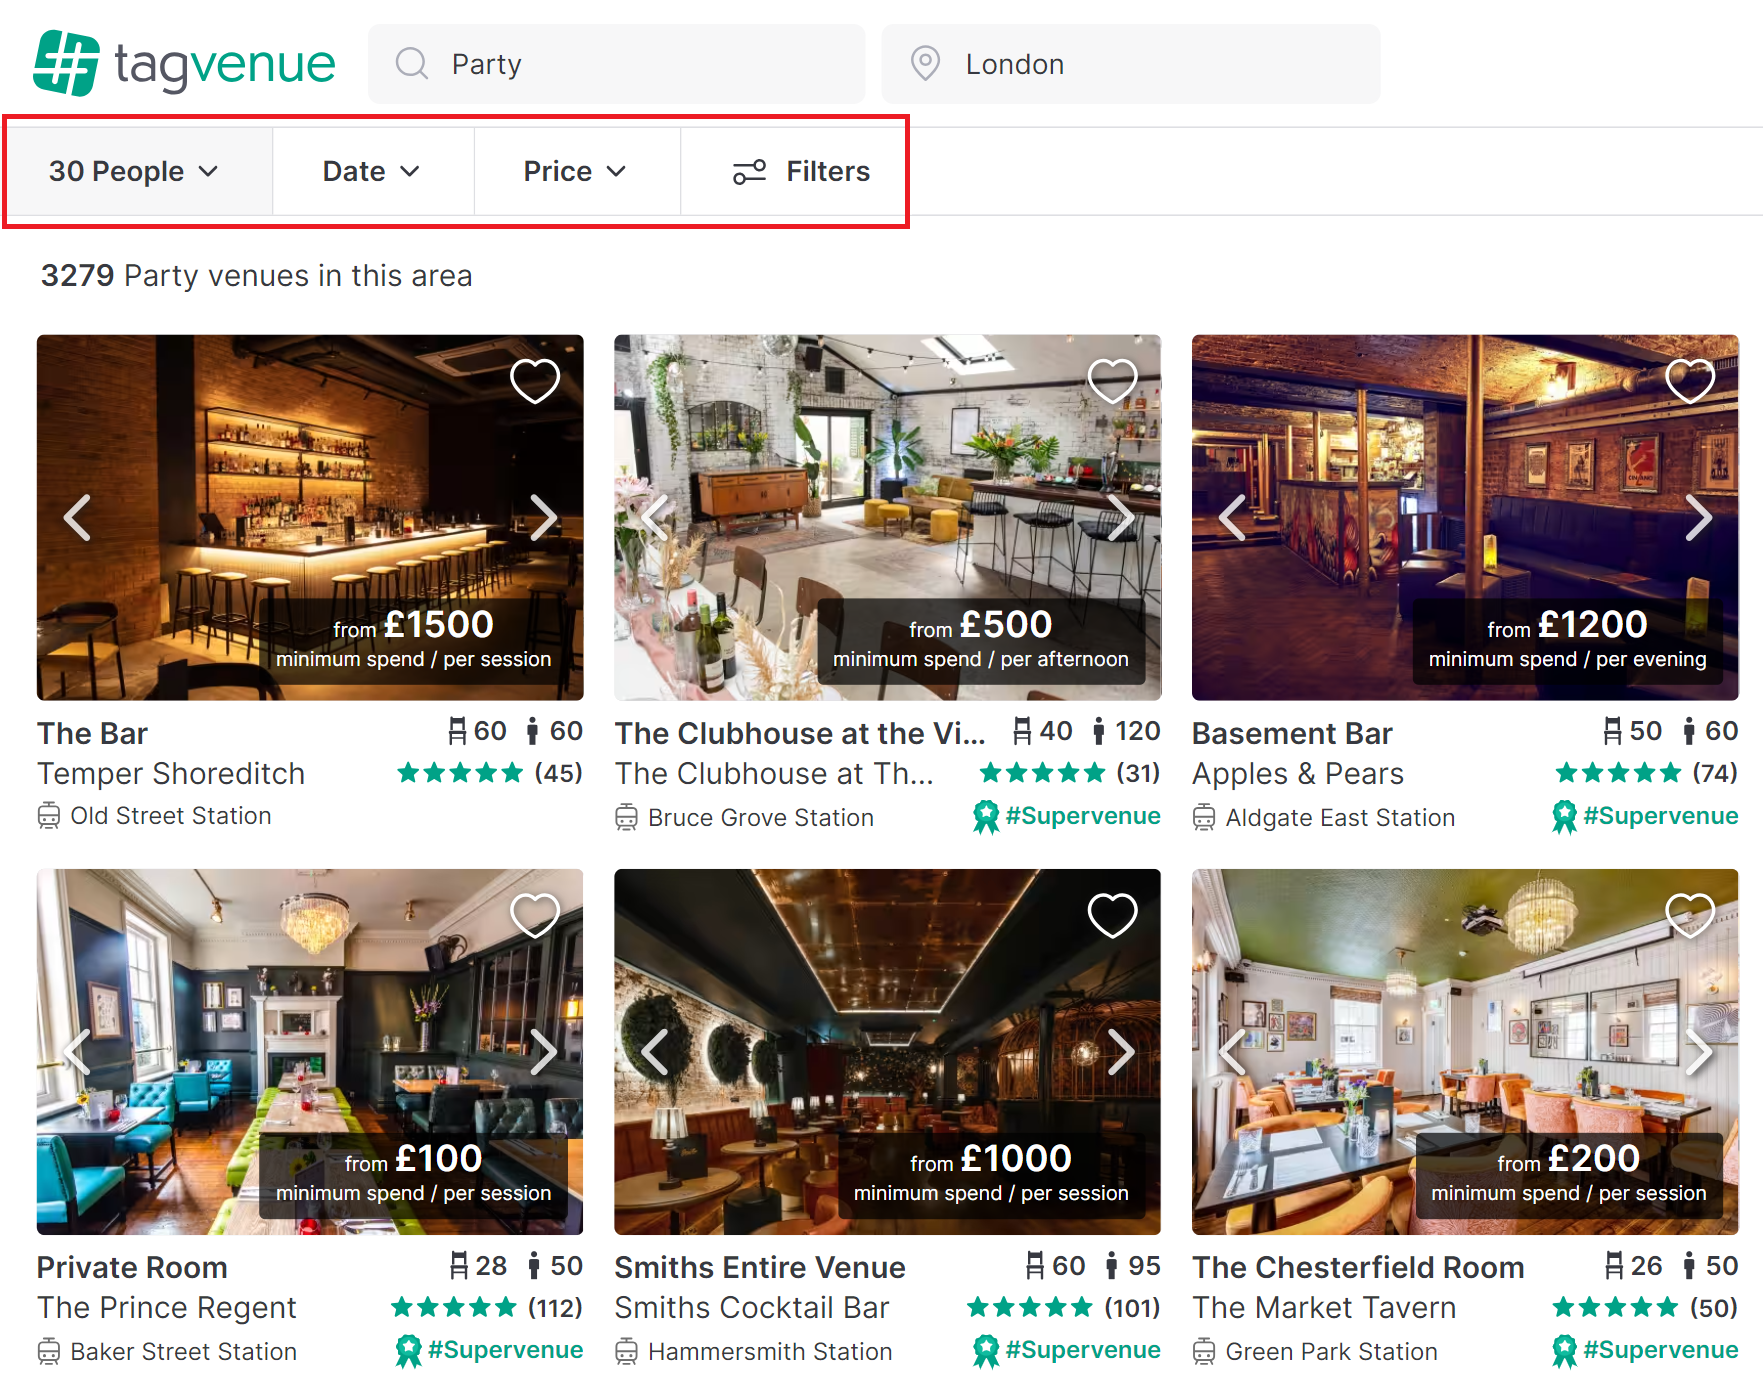Screen dimensions: 1763x1391
Task: Show previous photo of Smiths Entire Venue
Action: pos(654,1051)
